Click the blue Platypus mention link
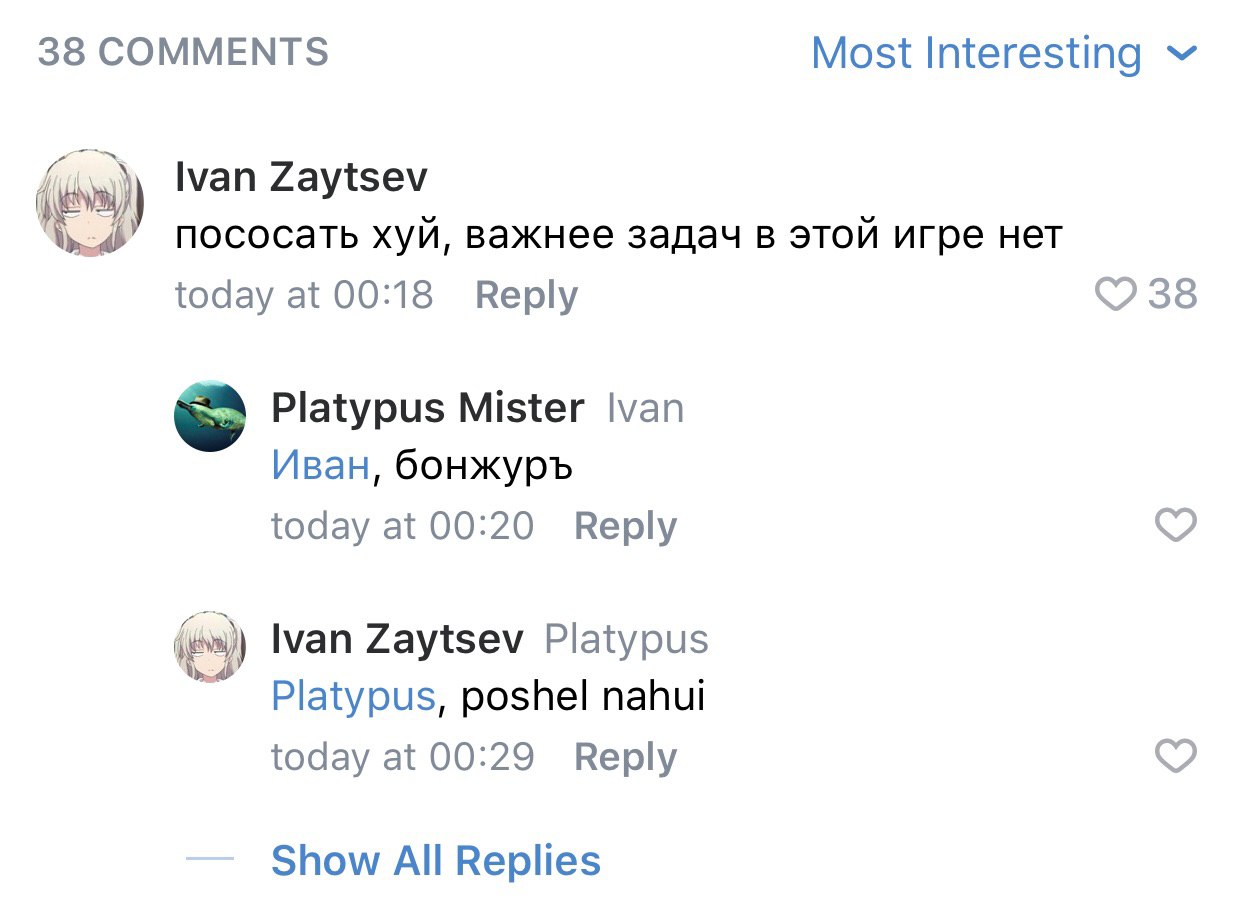Image resolution: width=1242 pixels, height=917 pixels. (353, 697)
